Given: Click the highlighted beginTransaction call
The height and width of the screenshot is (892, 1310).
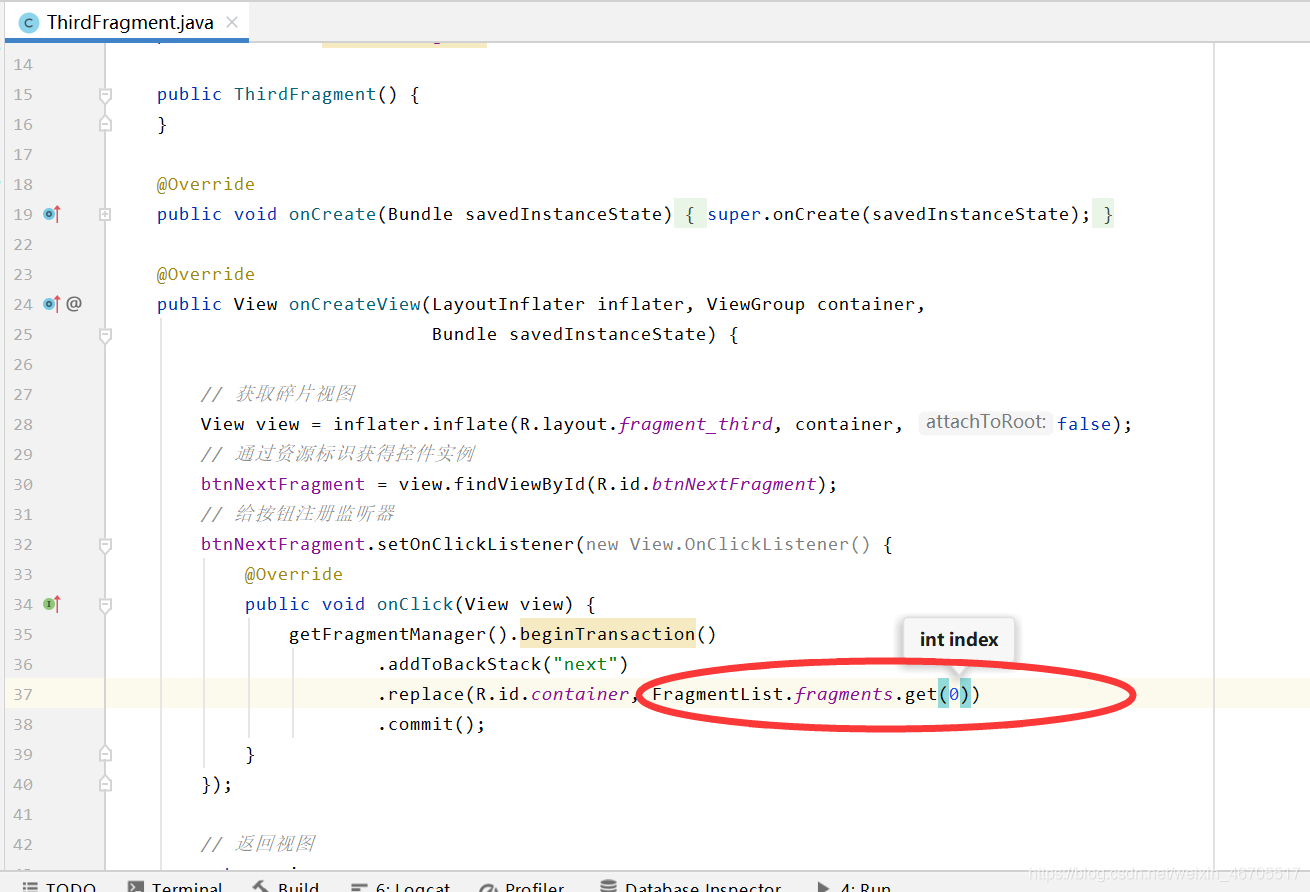Looking at the screenshot, I should (608, 634).
